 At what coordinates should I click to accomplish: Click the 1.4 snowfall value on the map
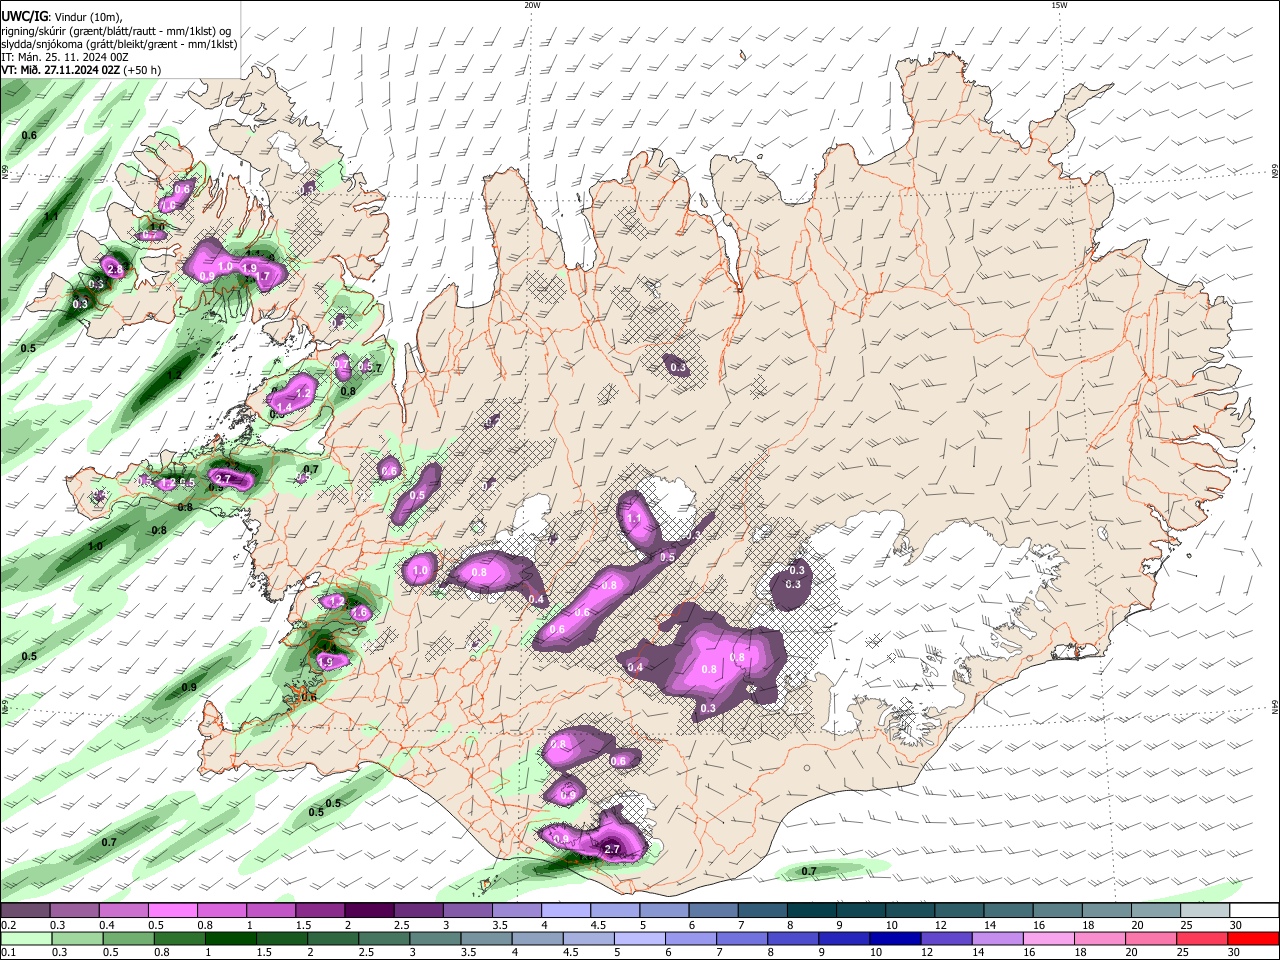pos(284,407)
